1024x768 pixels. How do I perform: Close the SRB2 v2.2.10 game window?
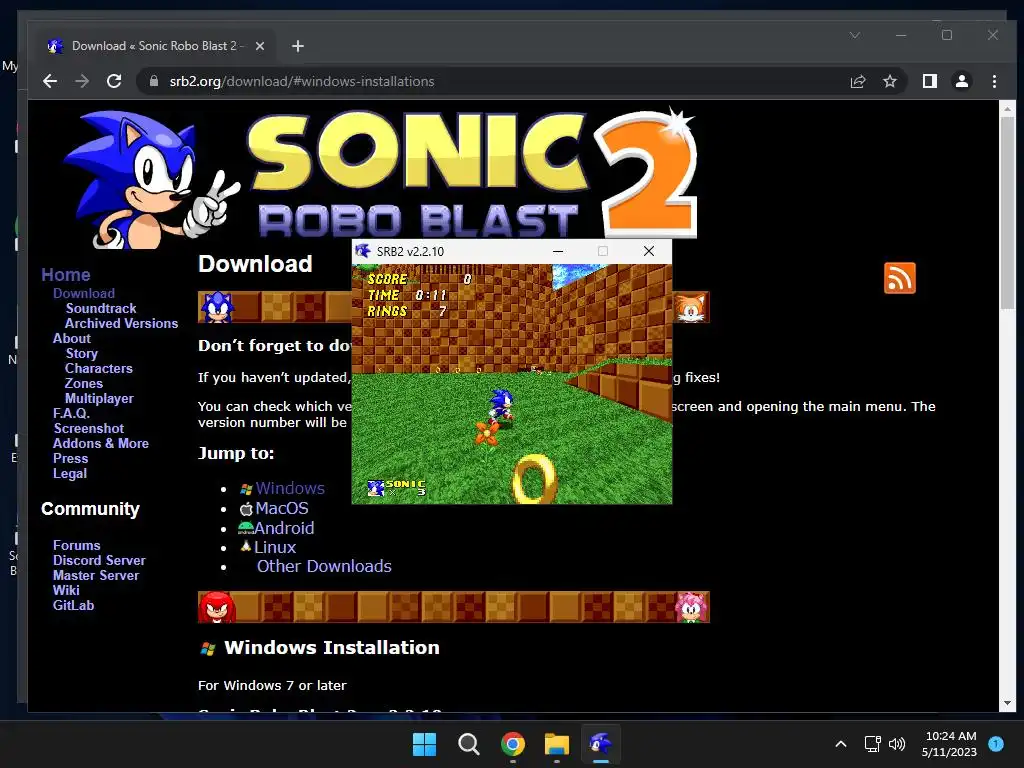click(648, 251)
